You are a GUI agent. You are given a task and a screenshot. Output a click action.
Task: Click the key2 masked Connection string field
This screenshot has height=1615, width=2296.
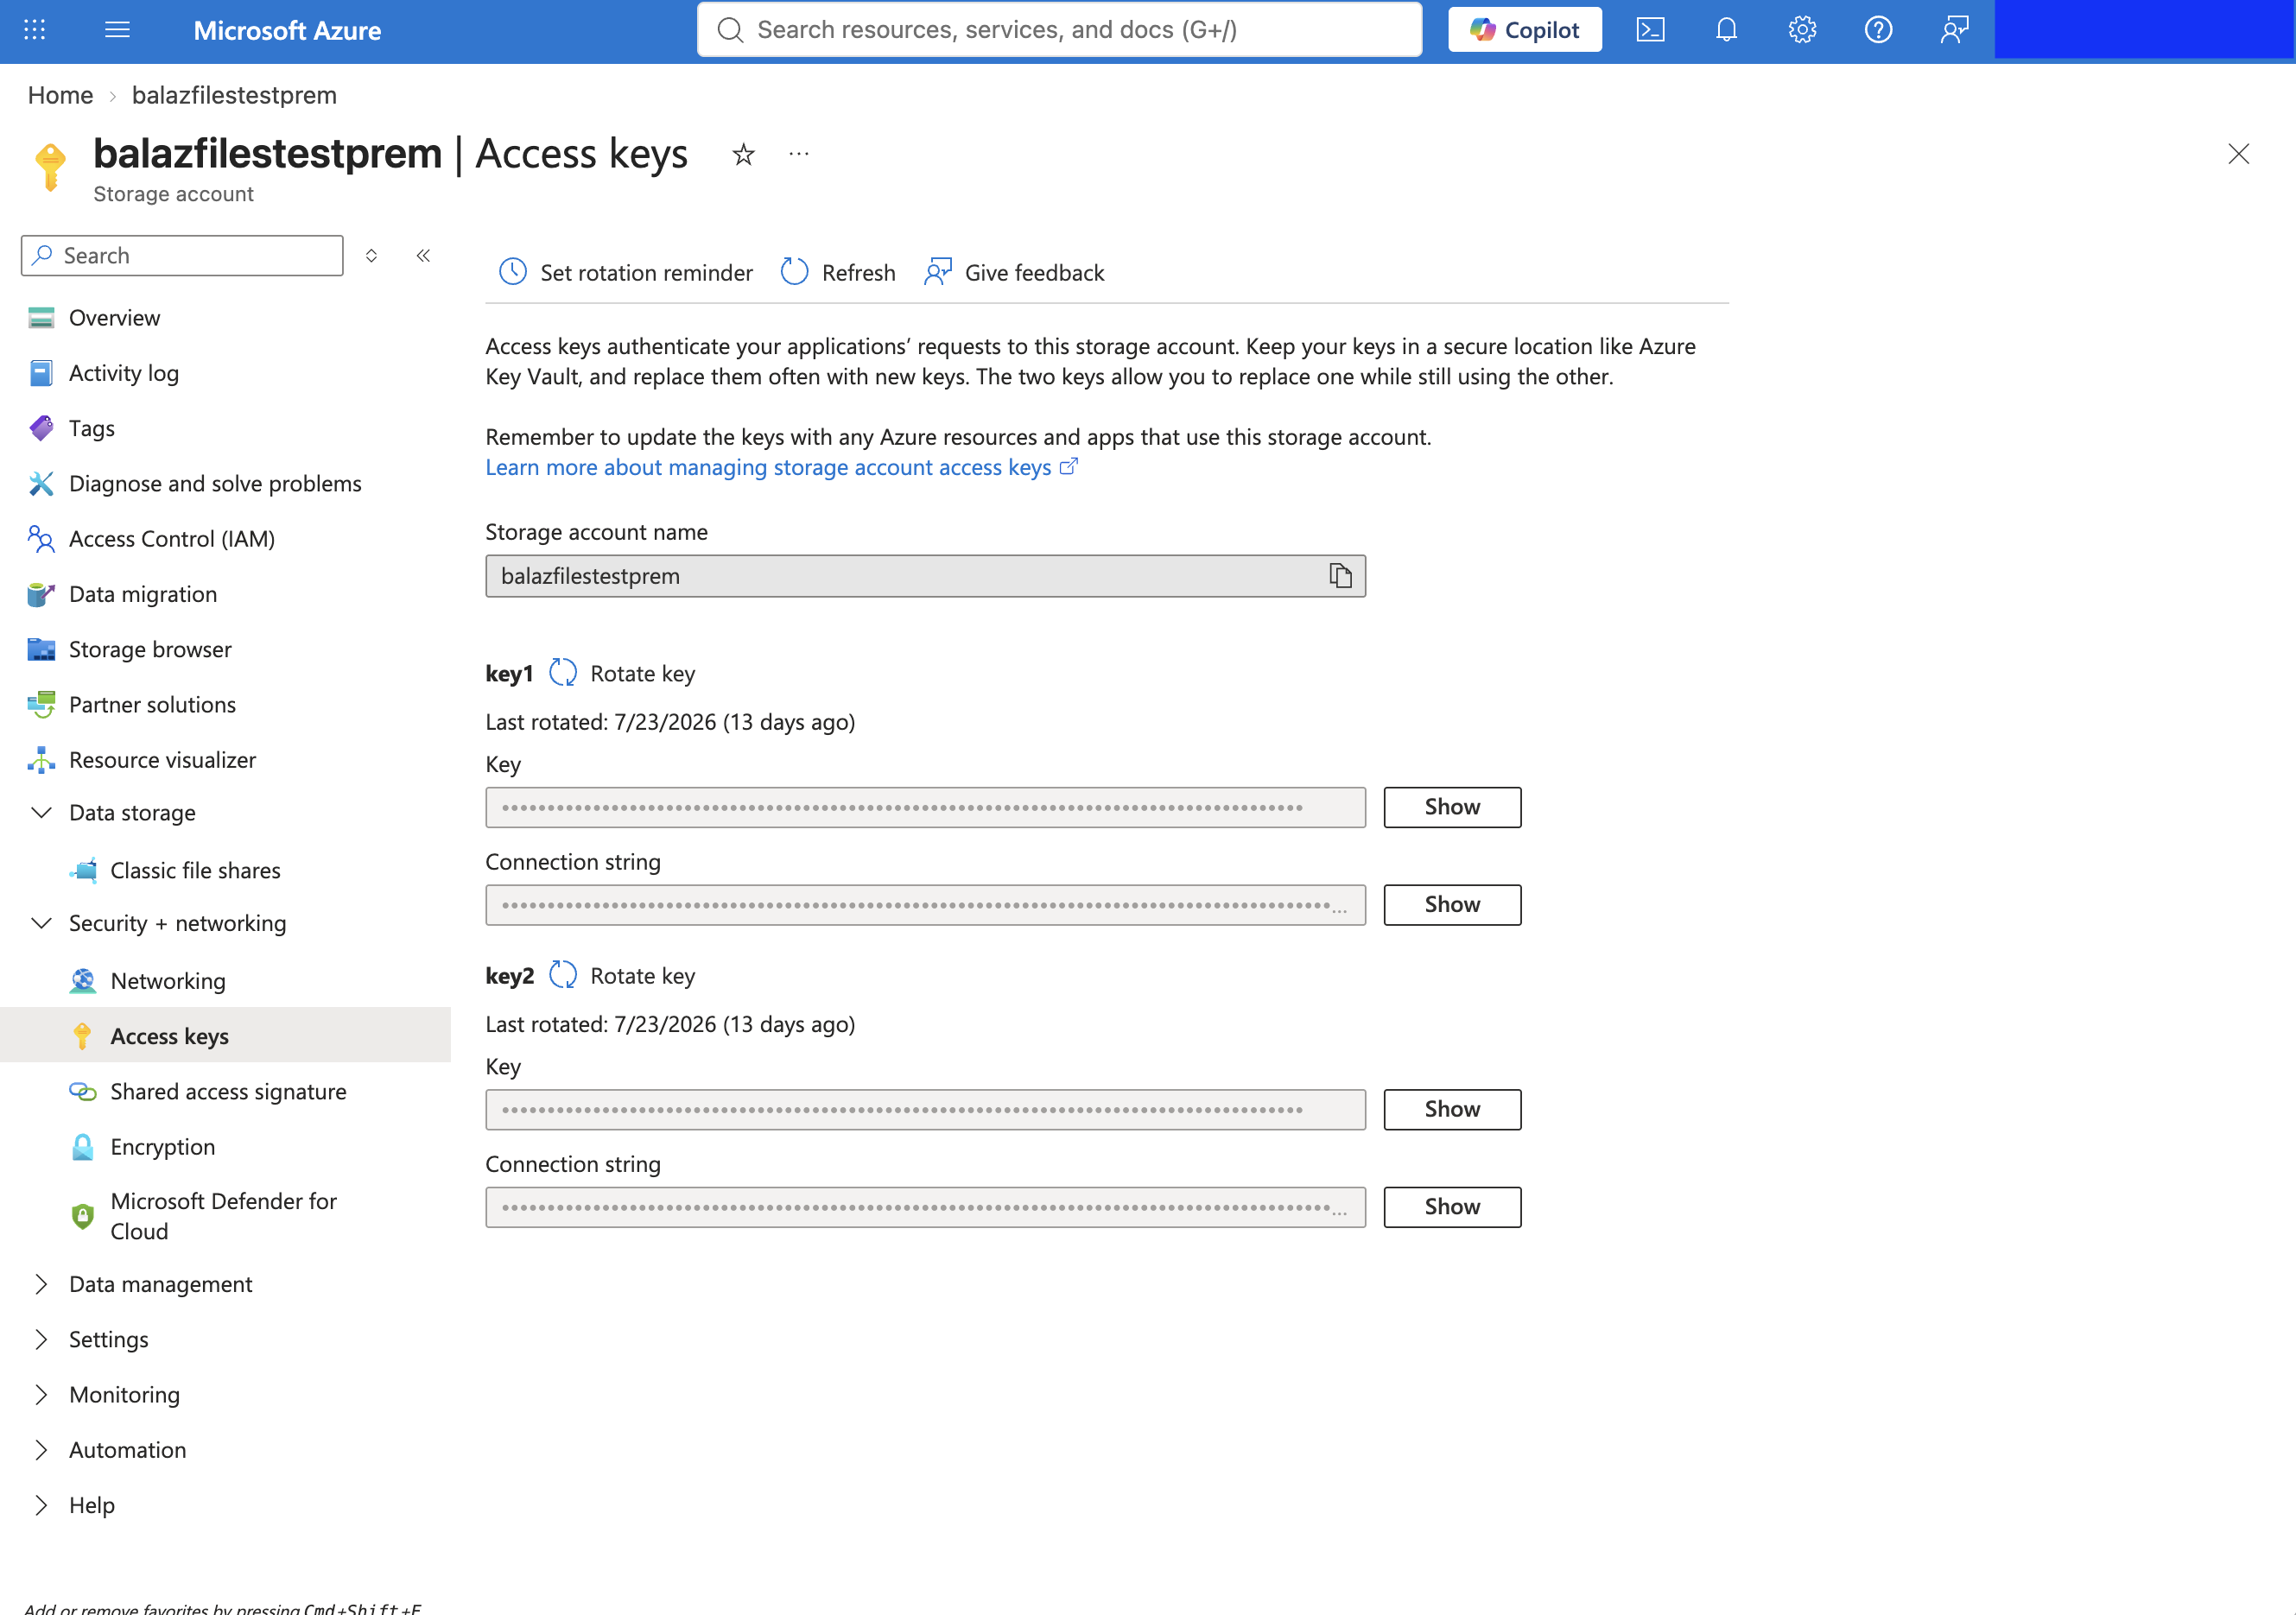pyautogui.click(x=925, y=1207)
